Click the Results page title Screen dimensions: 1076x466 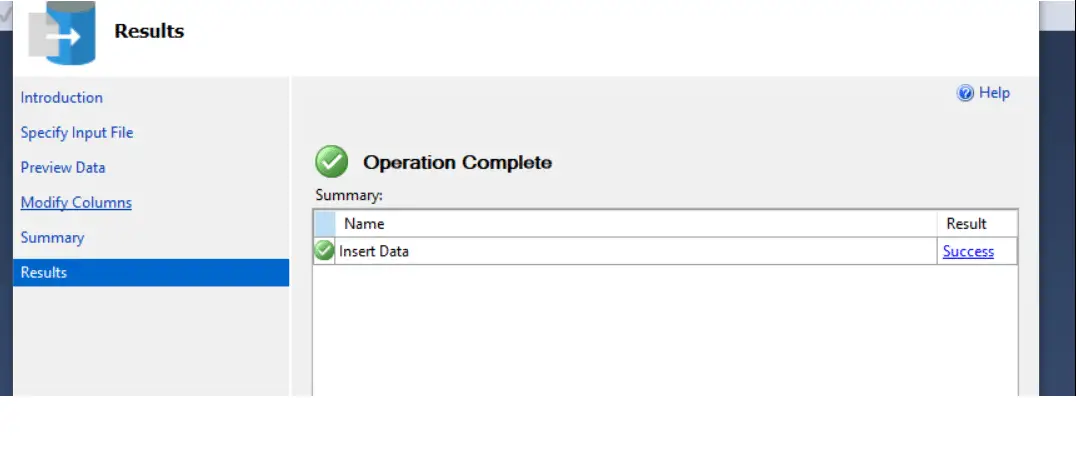(149, 31)
